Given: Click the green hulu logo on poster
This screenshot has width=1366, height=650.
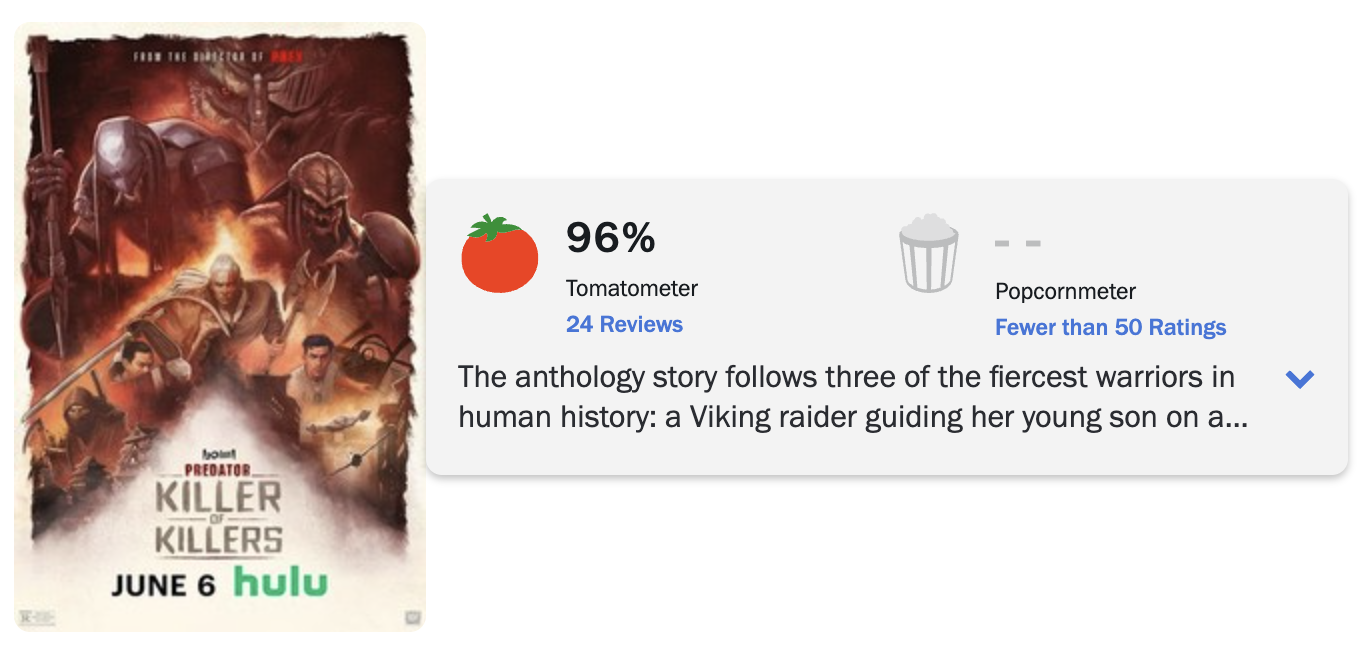Looking at the screenshot, I should (x=280, y=582).
